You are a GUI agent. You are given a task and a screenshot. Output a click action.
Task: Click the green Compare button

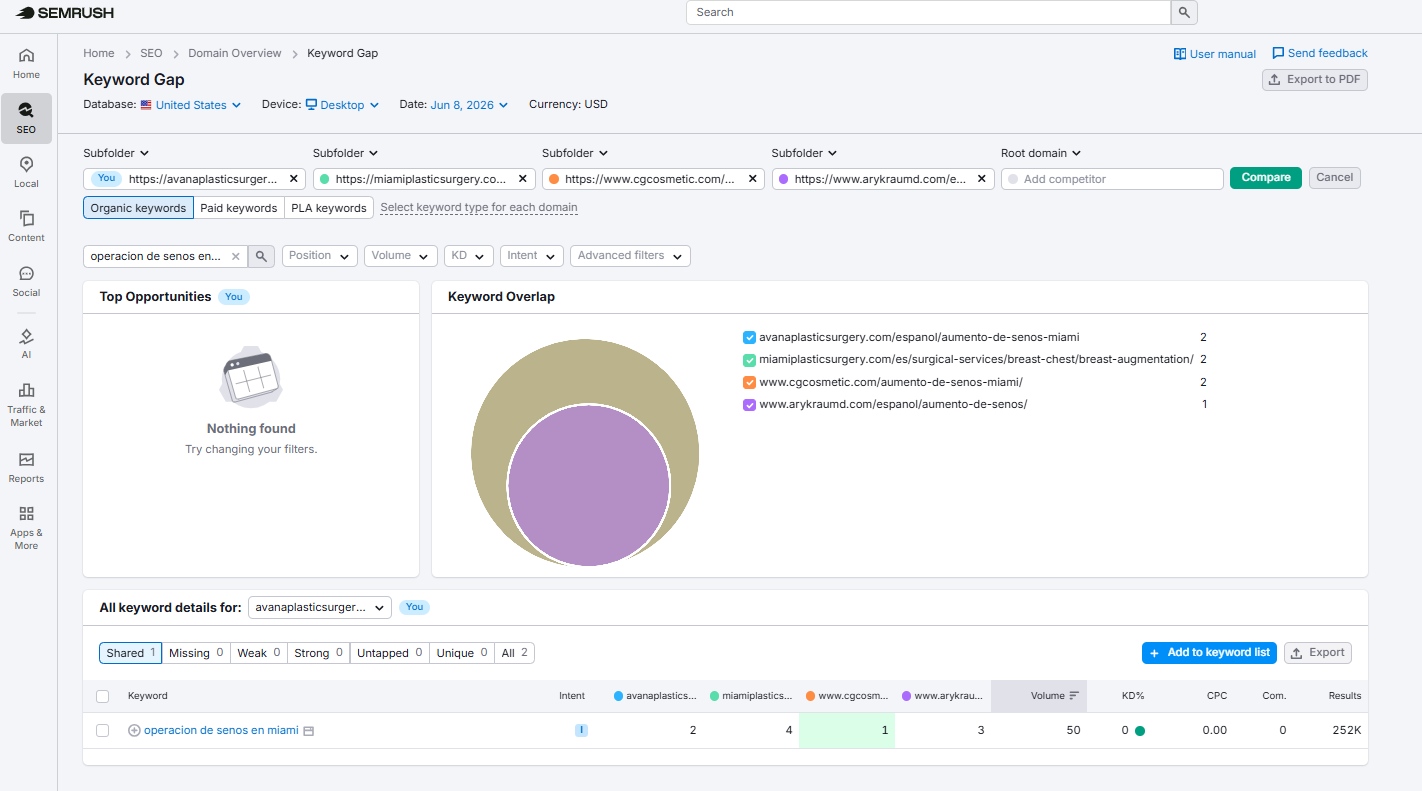[1266, 178]
